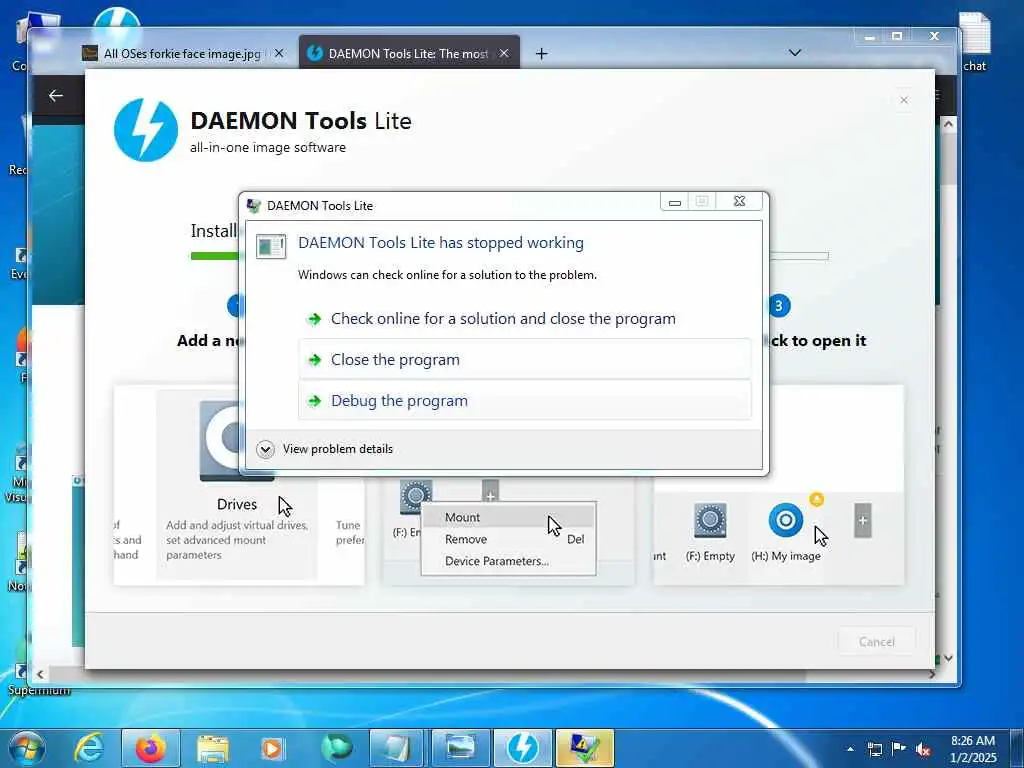Click the gray sheet taskbar icon
This screenshot has height=768, width=1024.
pos(397,748)
